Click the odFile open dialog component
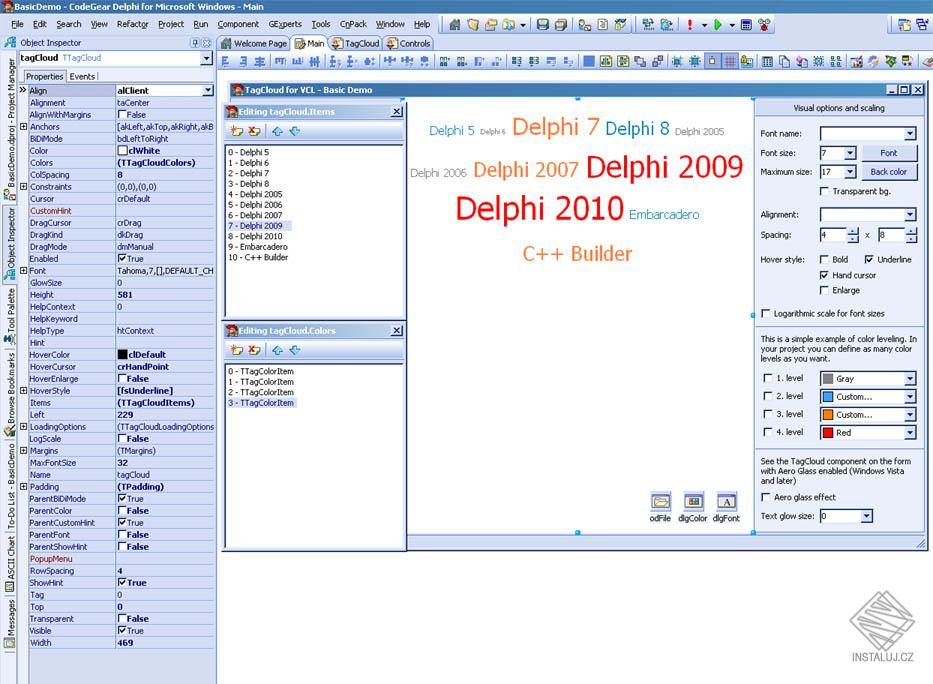 pyautogui.click(x=659, y=501)
